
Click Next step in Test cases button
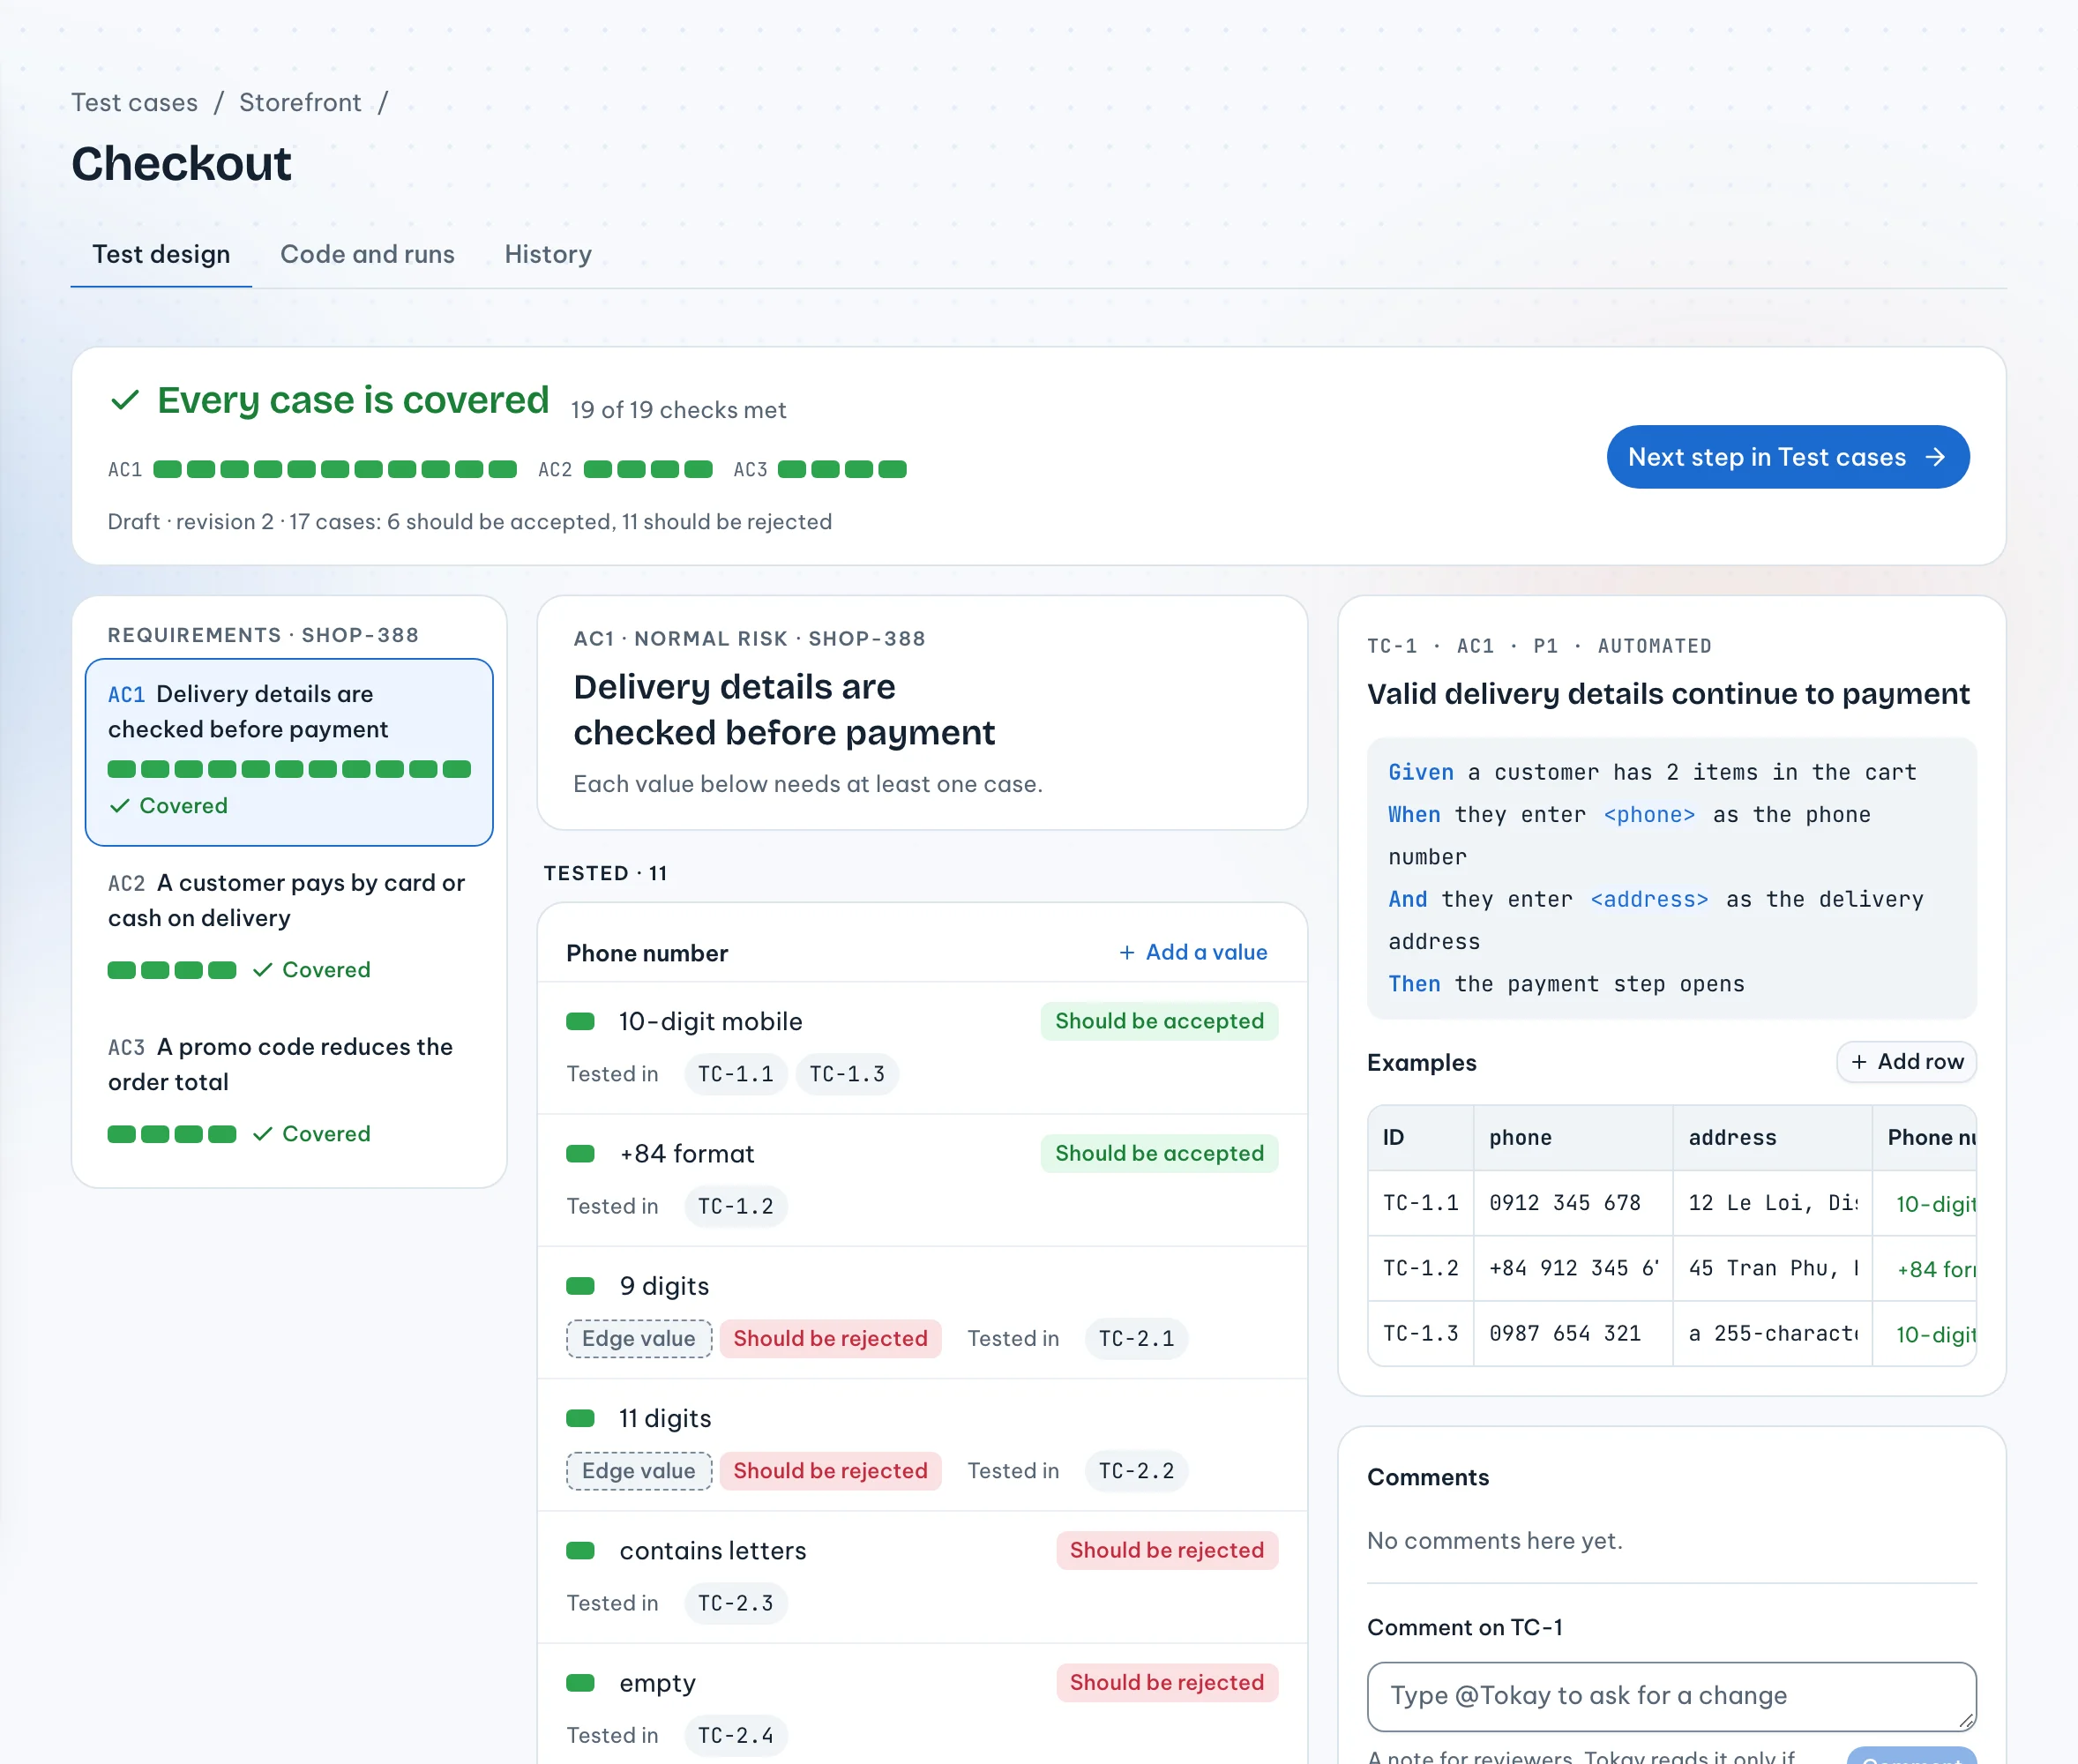pyautogui.click(x=1788, y=457)
